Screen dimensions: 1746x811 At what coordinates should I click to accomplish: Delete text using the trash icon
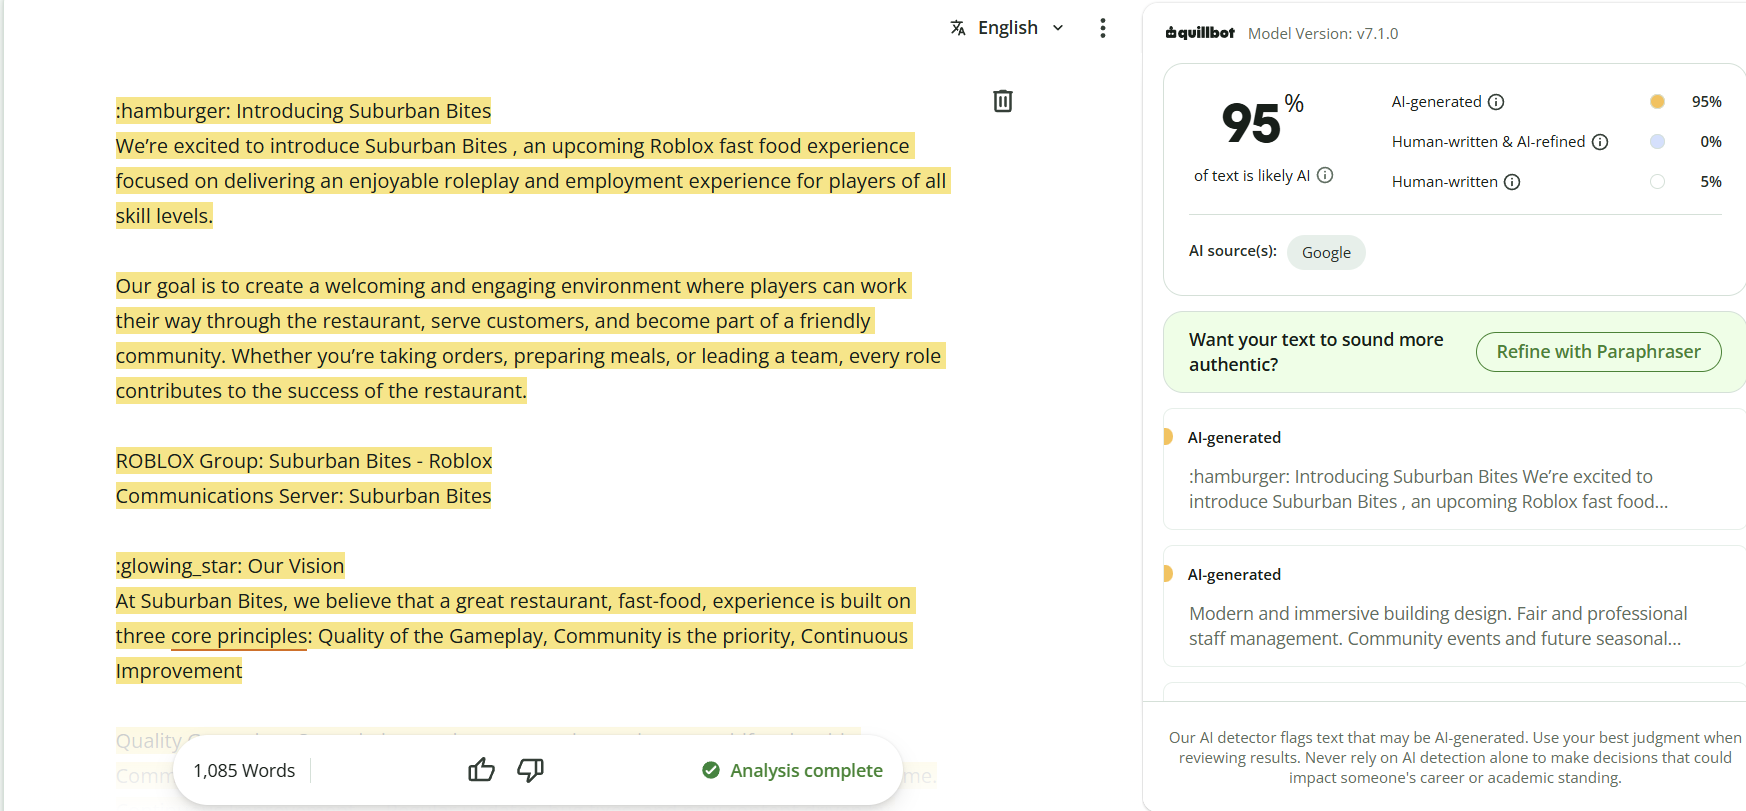pos(1002,101)
